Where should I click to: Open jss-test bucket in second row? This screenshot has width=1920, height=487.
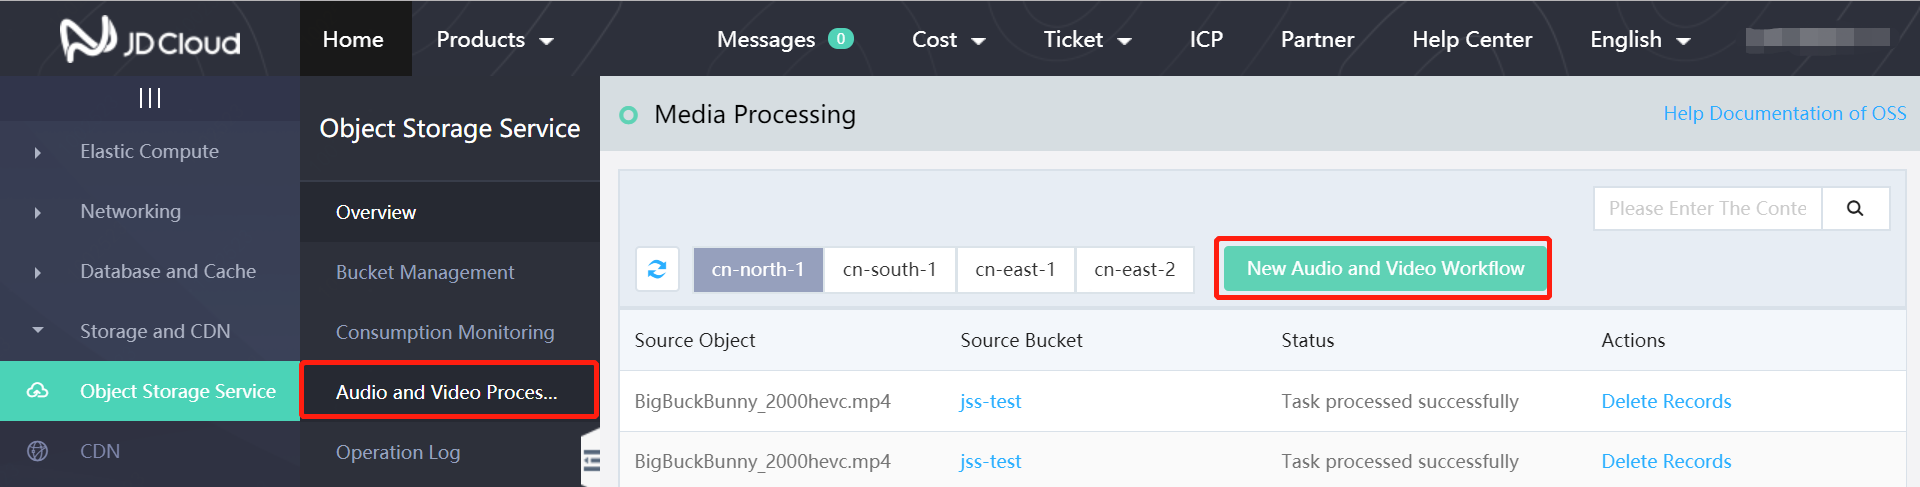coord(990,461)
